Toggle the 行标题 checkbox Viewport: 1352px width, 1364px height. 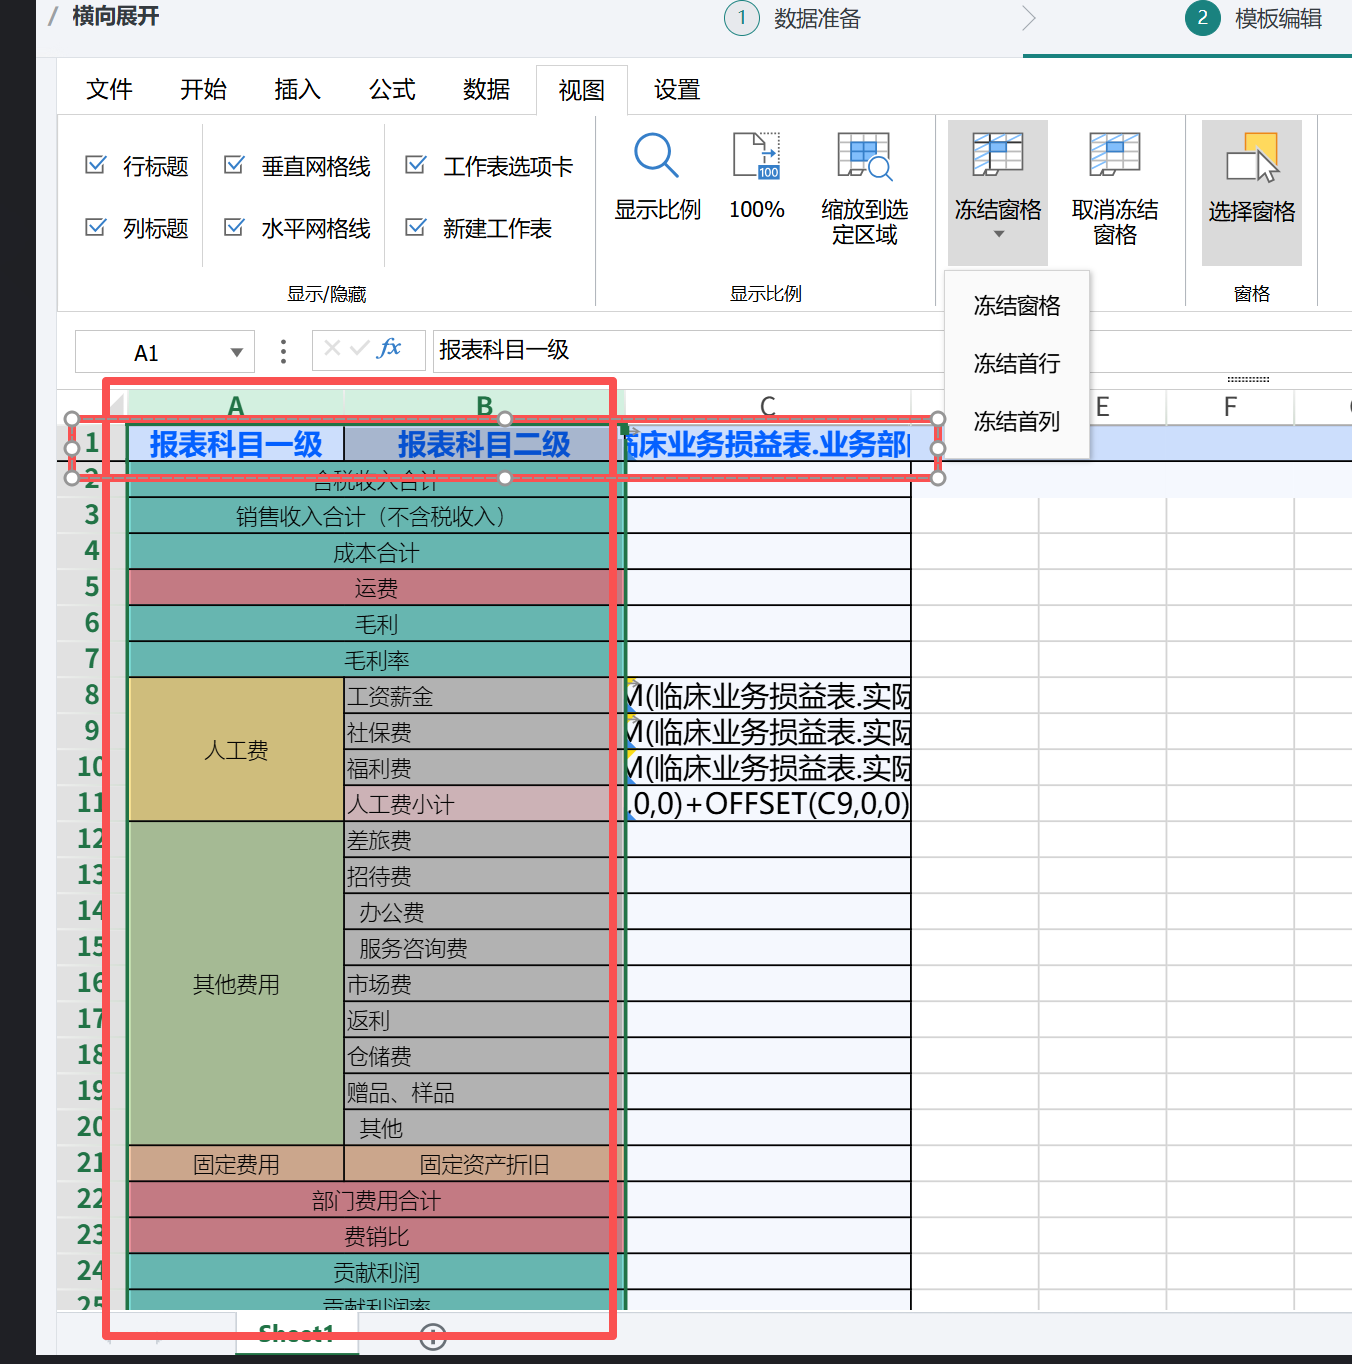[x=95, y=166]
